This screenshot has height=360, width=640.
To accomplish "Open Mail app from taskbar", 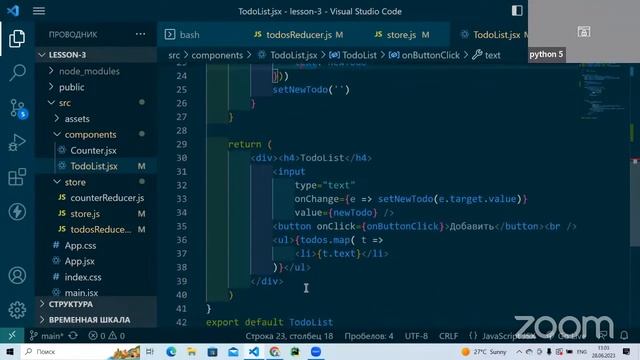I will coord(233,351).
